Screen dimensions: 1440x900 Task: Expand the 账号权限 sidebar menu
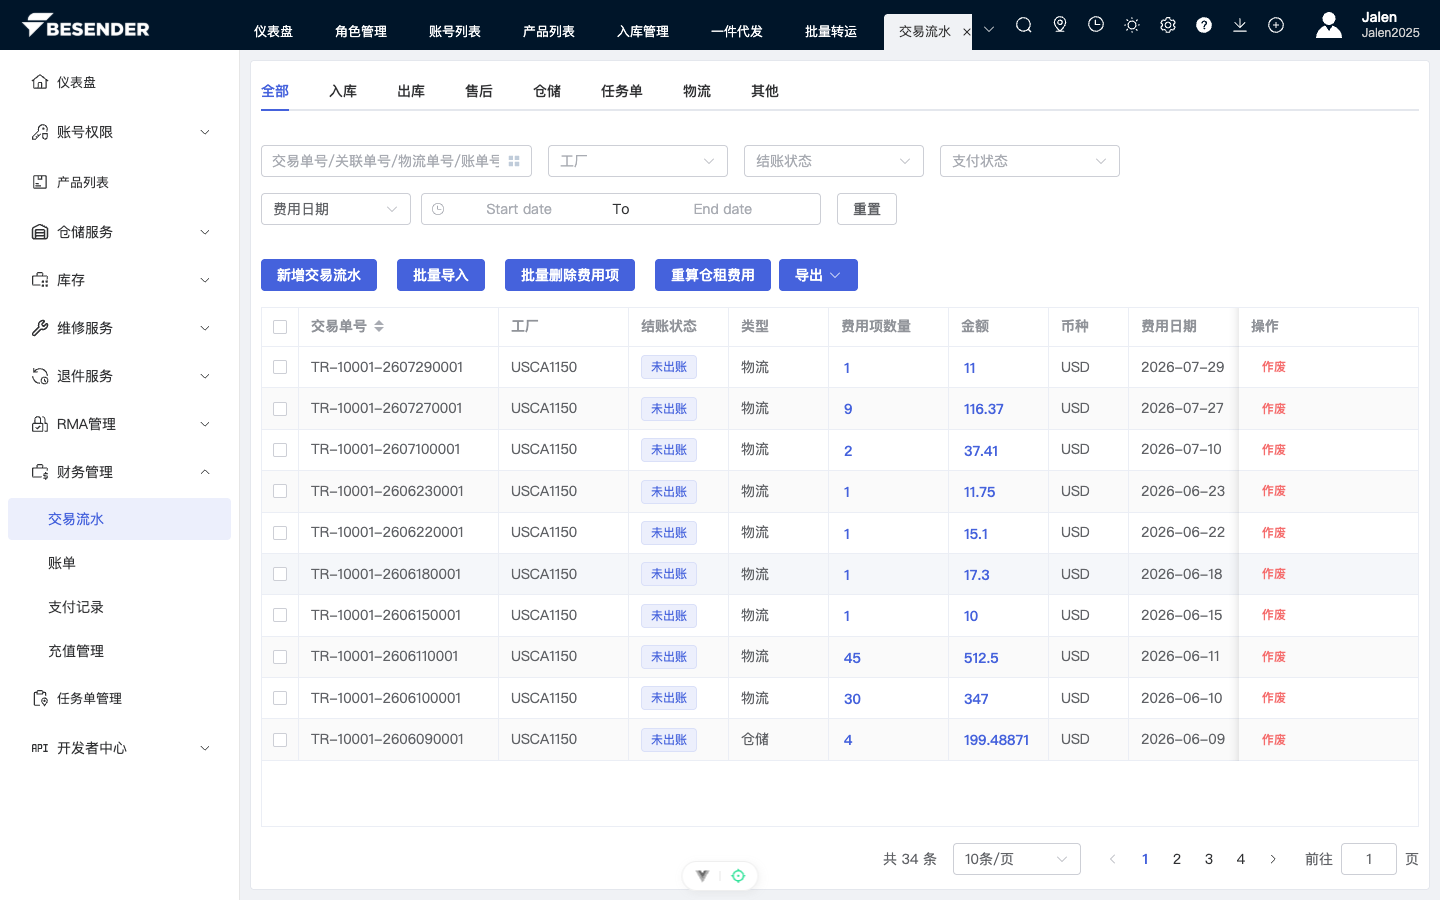tap(205, 132)
